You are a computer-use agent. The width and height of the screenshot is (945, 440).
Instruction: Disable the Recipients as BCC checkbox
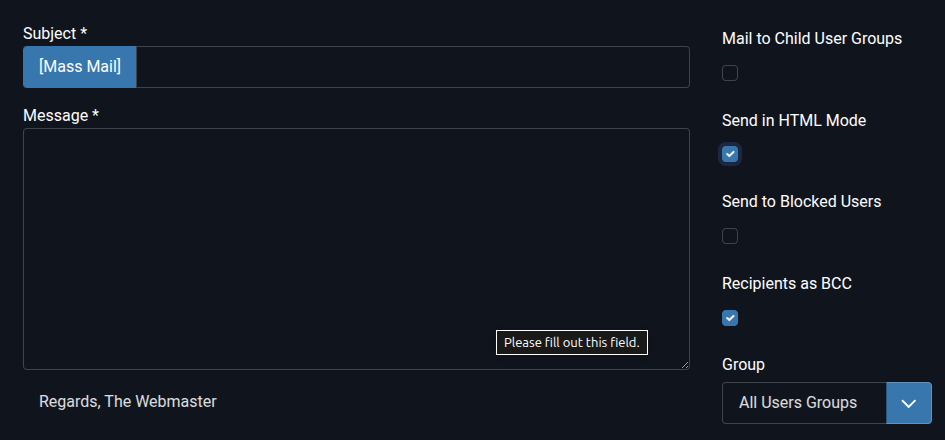coord(730,318)
